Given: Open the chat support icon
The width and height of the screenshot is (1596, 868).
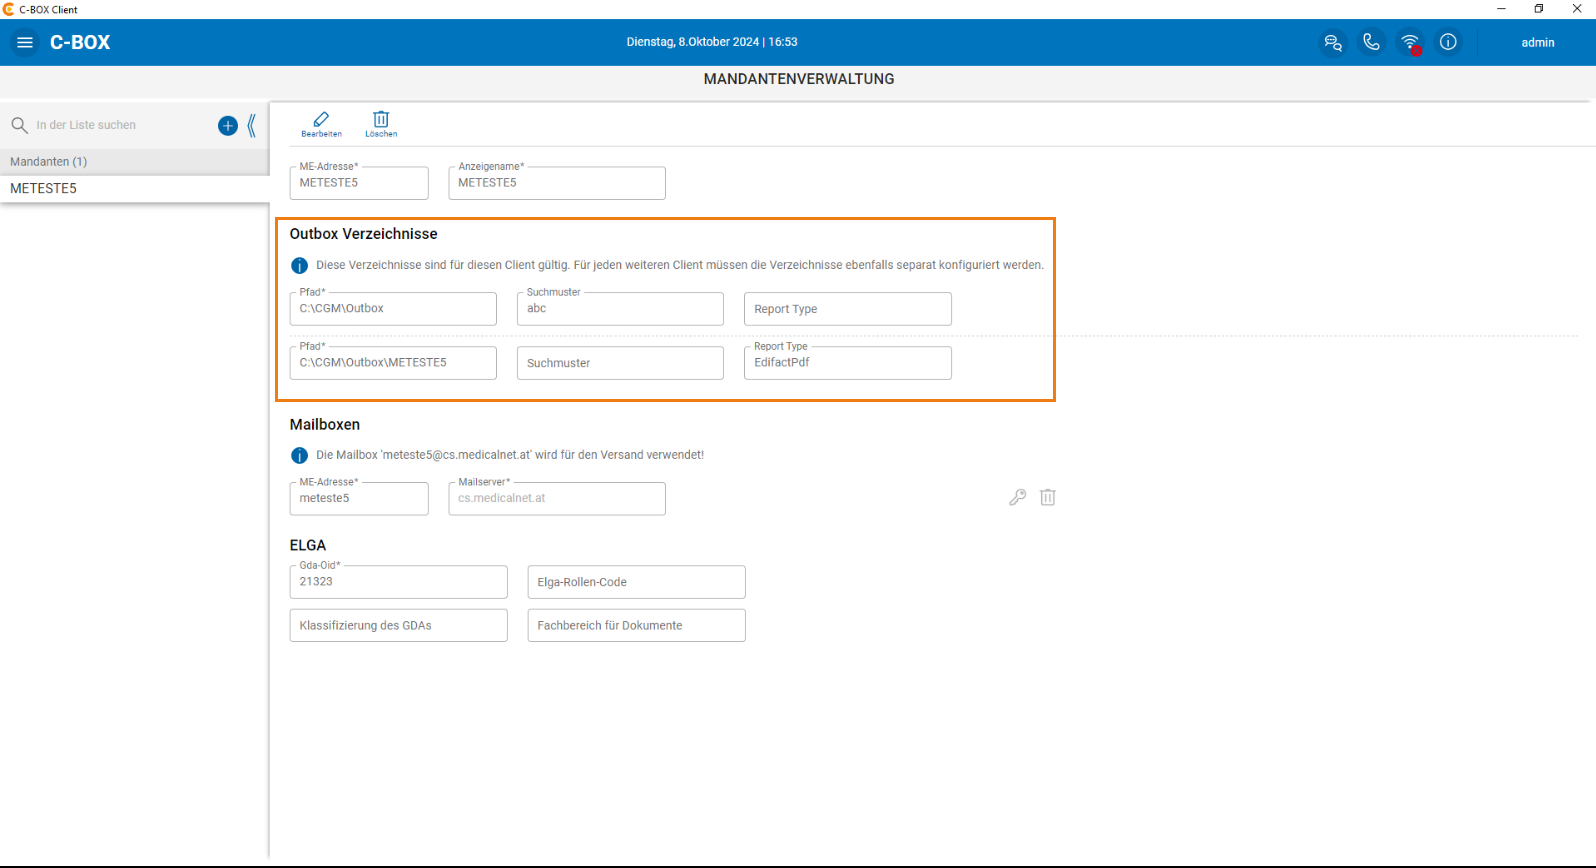Looking at the screenshot, I should pos(1333,43).
